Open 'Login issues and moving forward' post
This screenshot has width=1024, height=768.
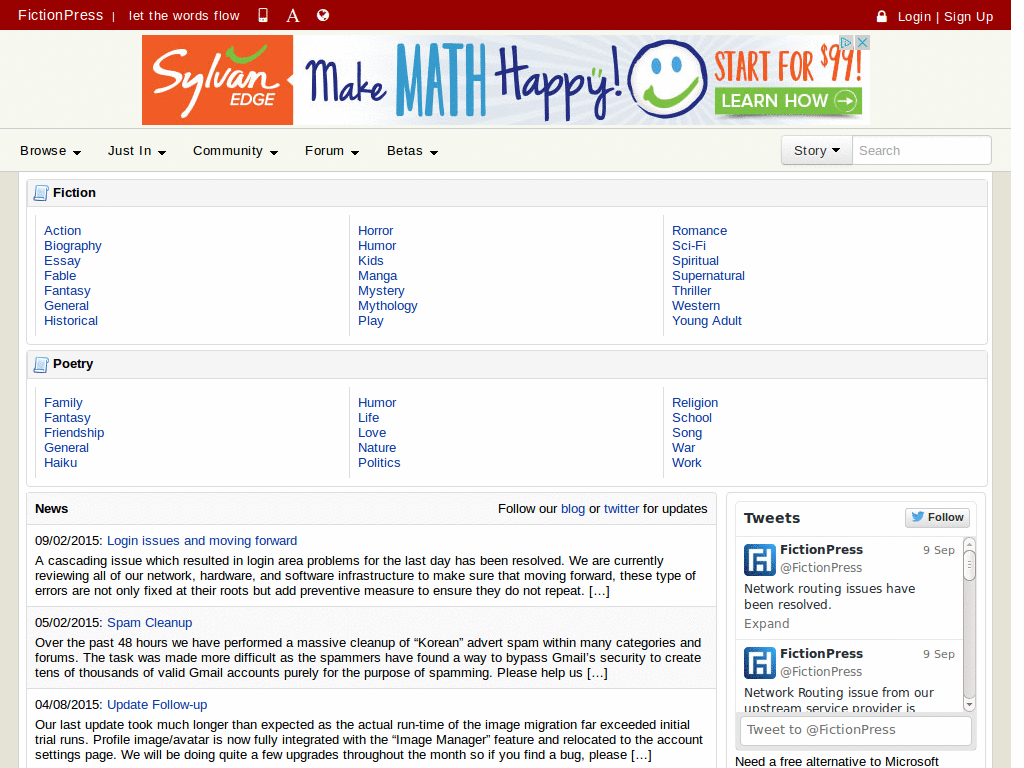(202, 541)
